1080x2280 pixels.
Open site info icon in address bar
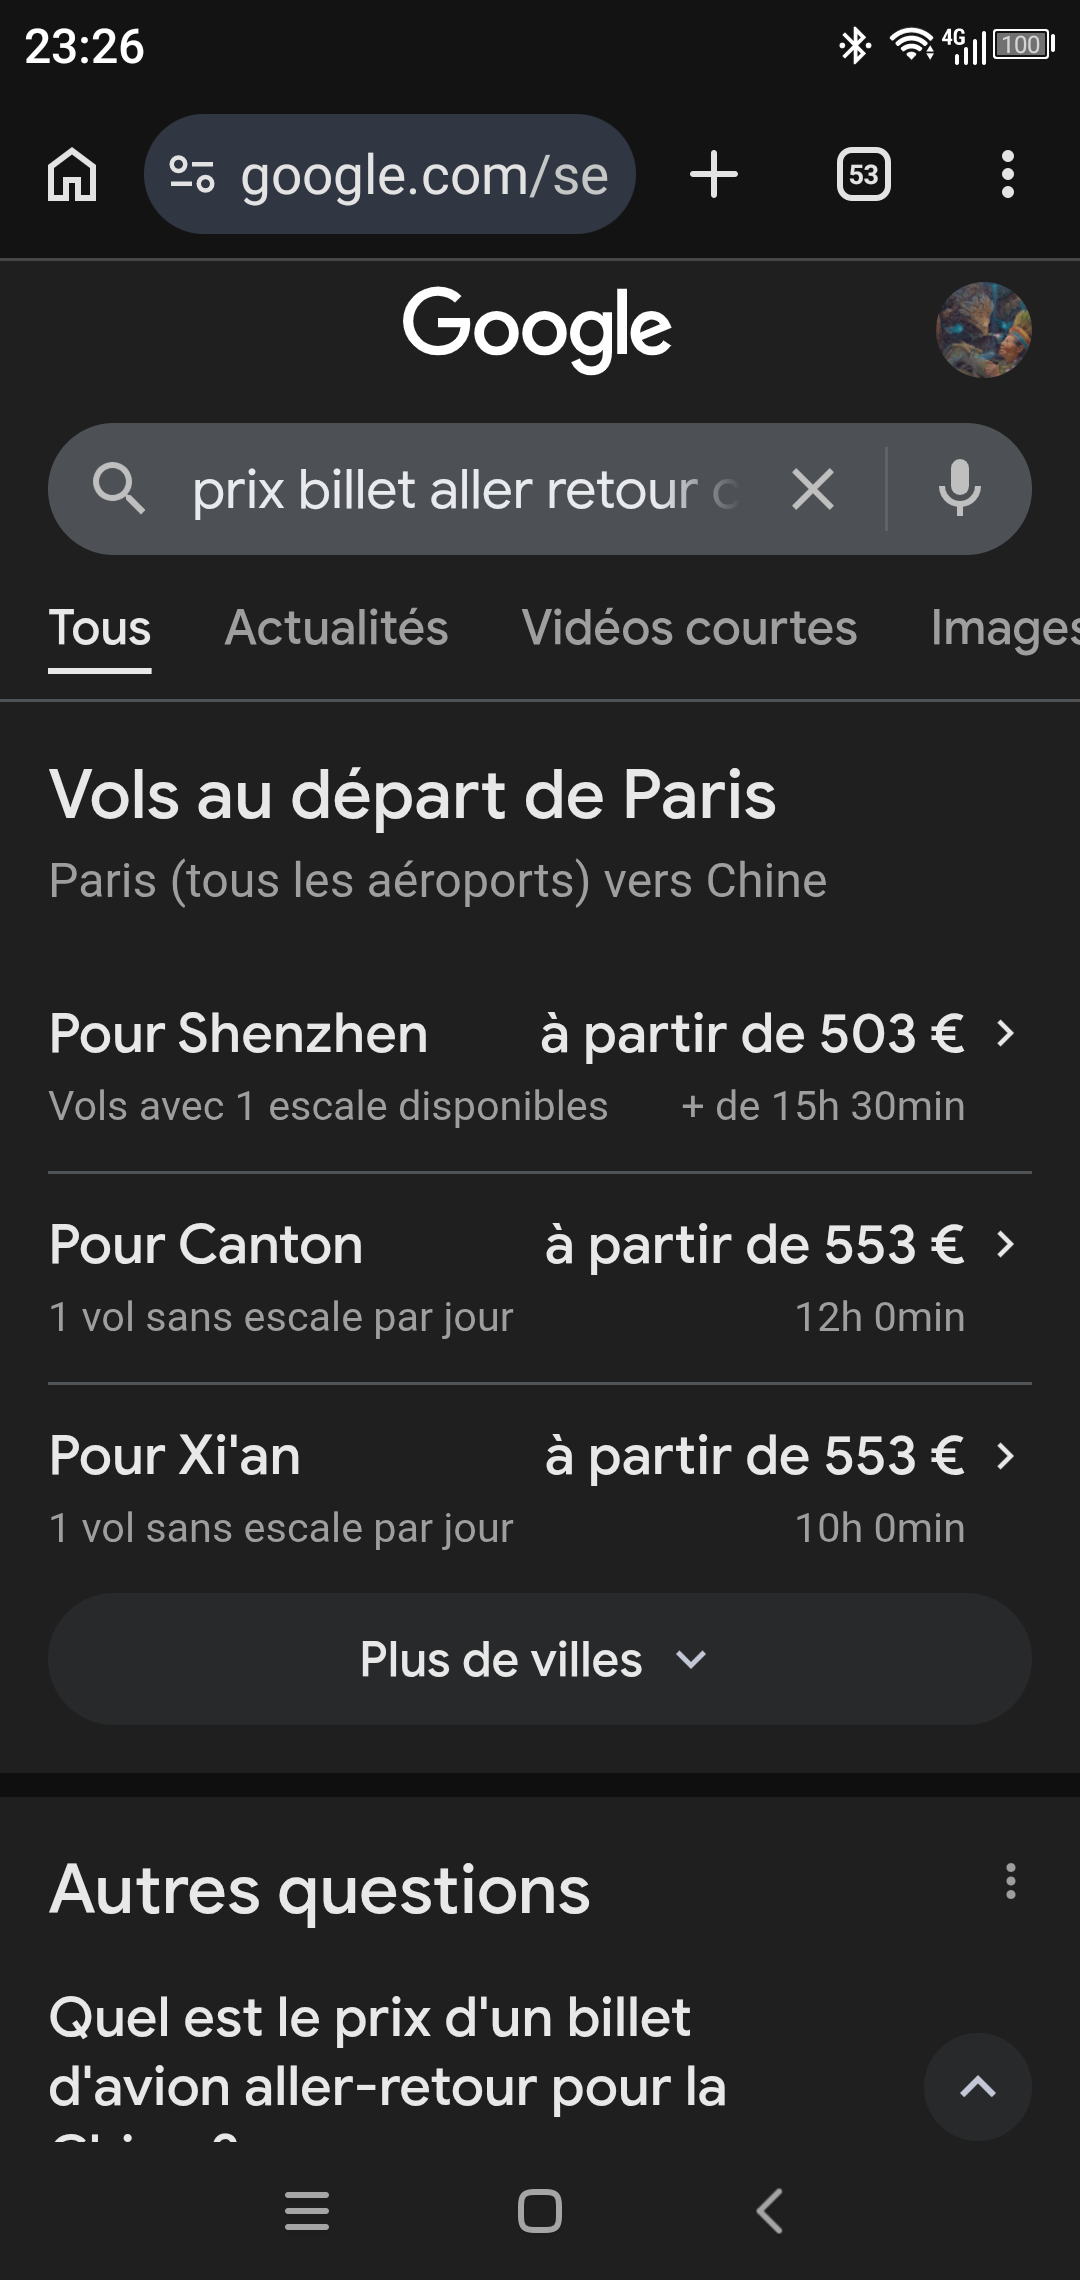tap(192, 175)
